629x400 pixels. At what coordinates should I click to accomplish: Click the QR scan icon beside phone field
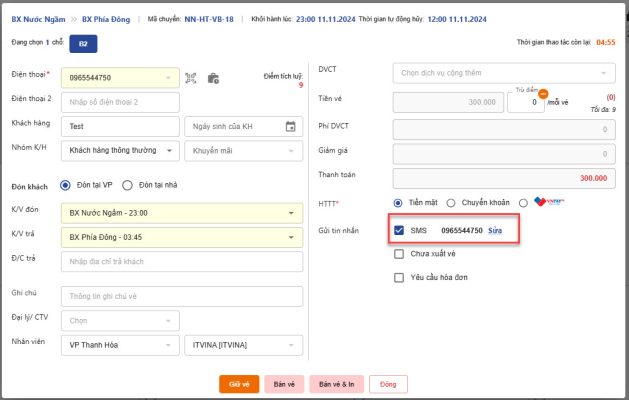[x=192, y=78]
